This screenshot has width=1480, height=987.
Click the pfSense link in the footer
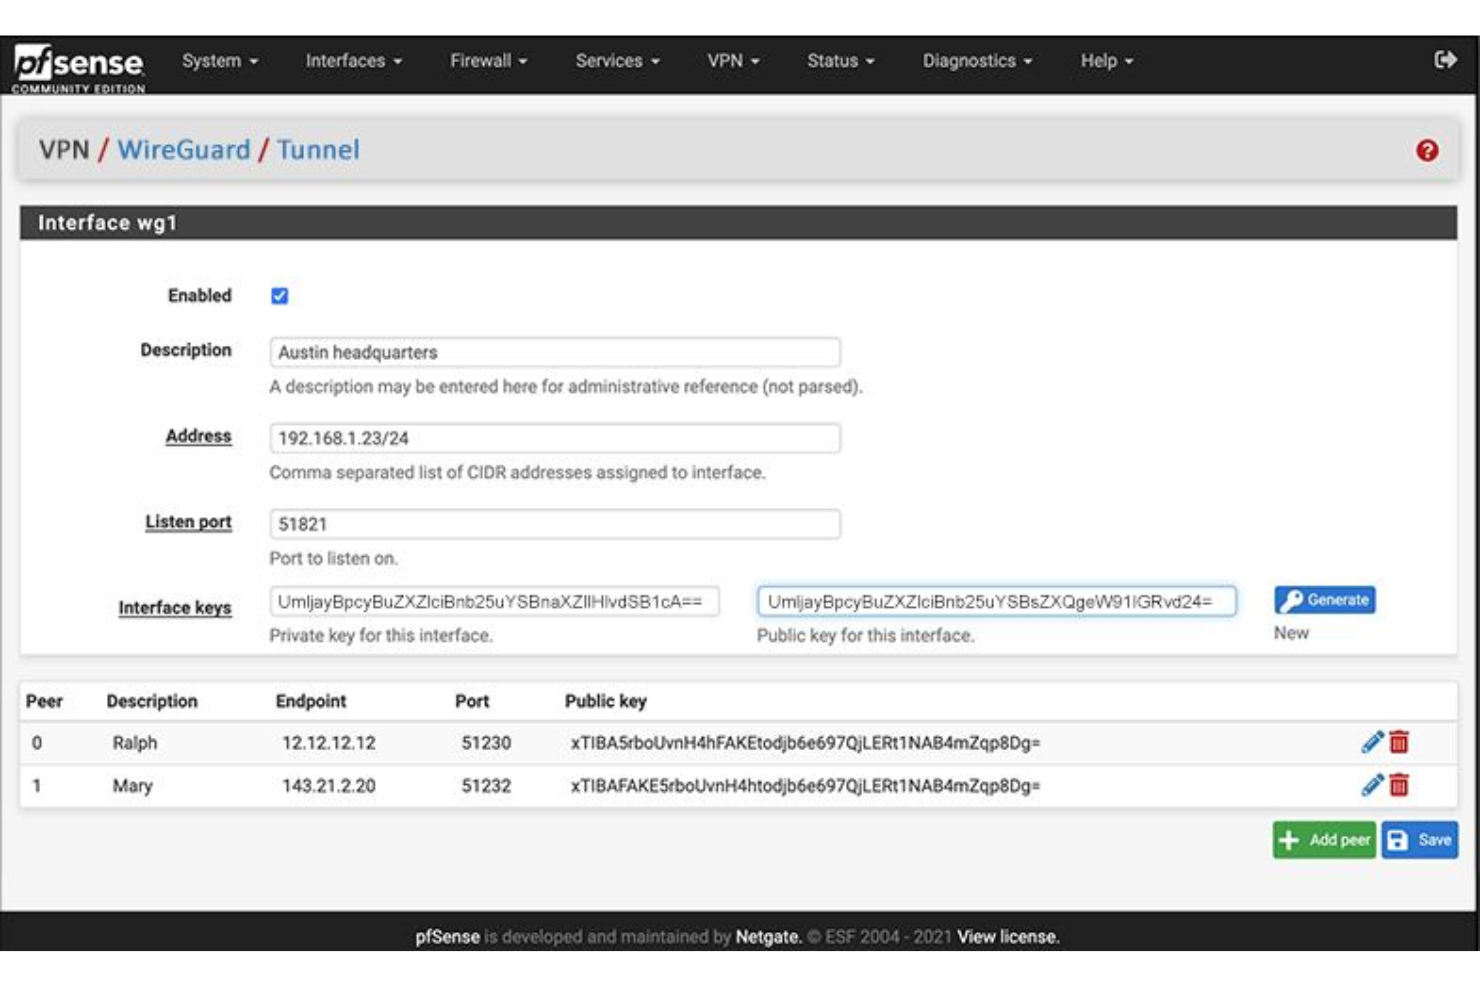(x=447, y=937)
